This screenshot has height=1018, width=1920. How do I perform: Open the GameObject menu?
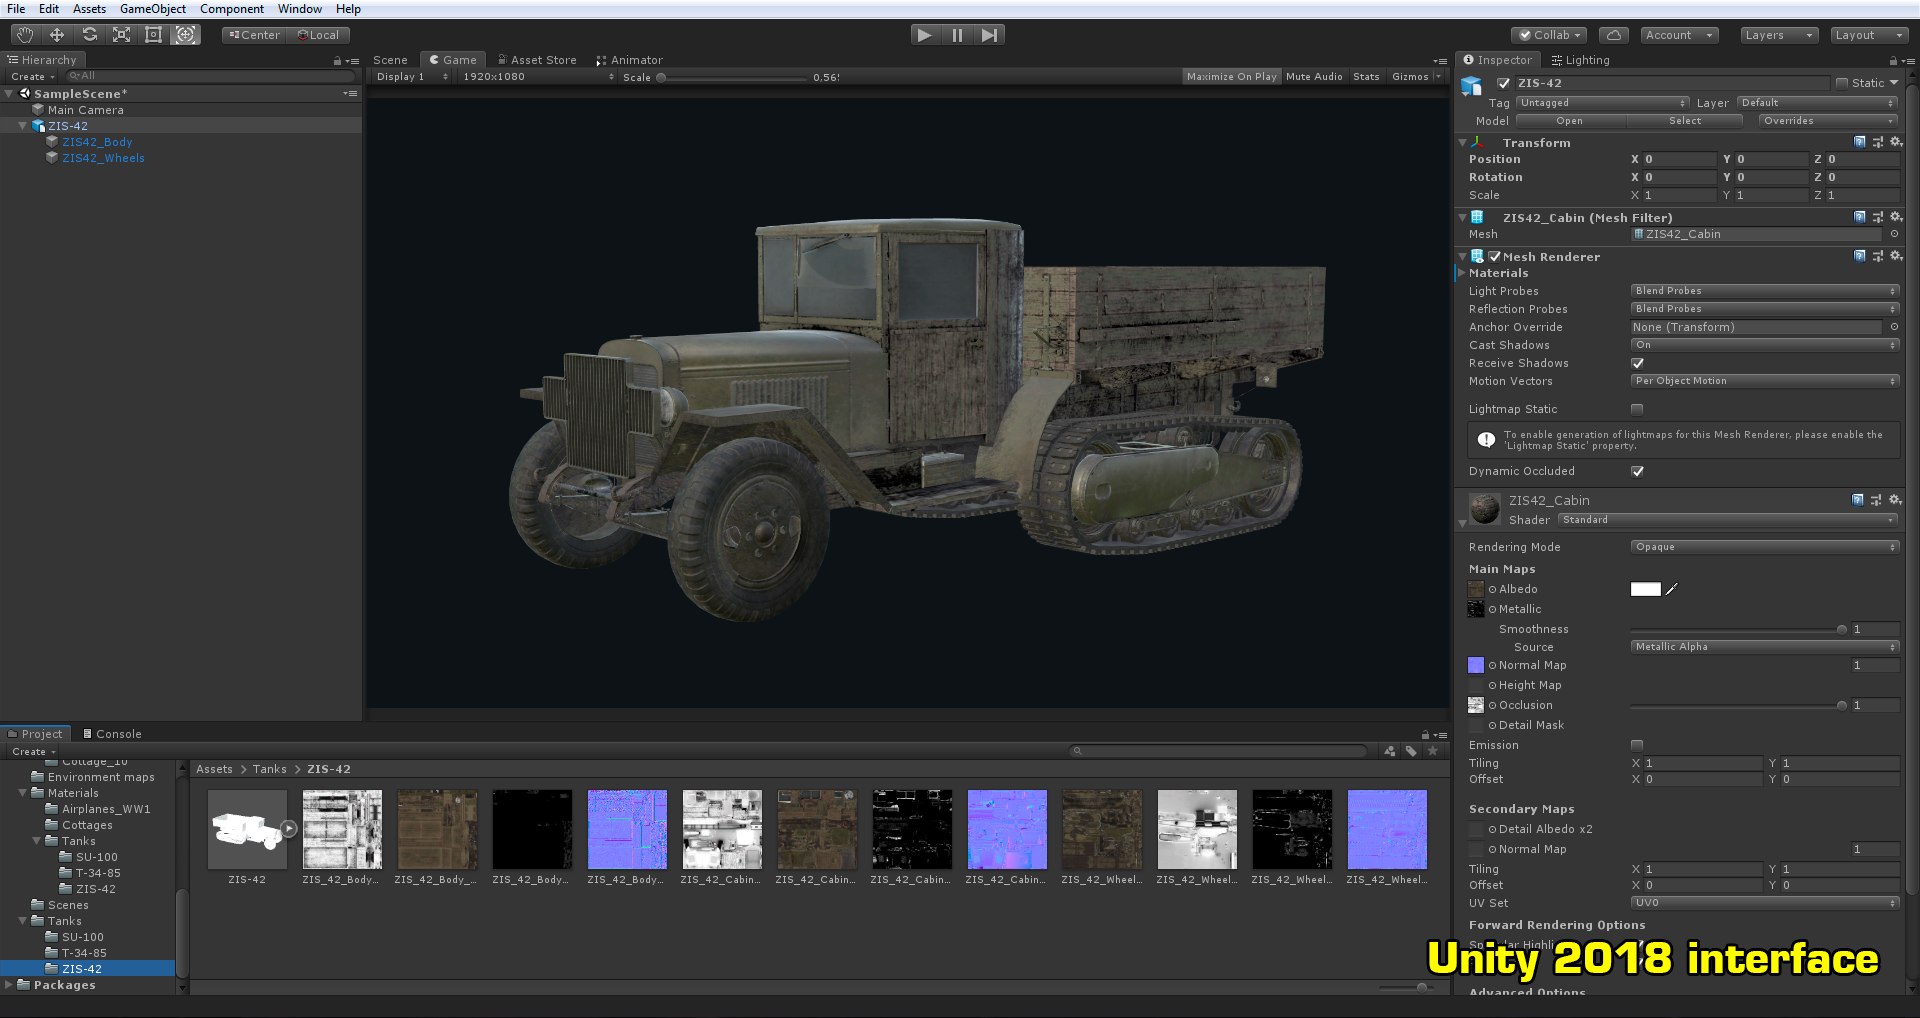point(152,9)
